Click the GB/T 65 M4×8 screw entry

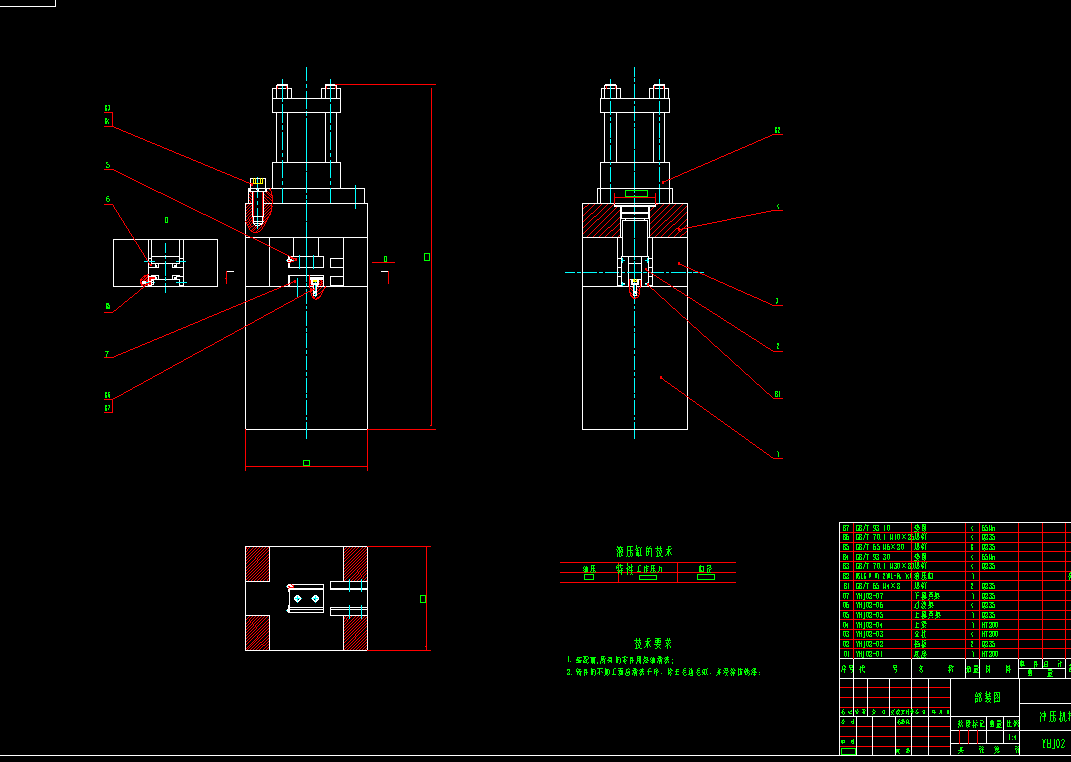879,586
